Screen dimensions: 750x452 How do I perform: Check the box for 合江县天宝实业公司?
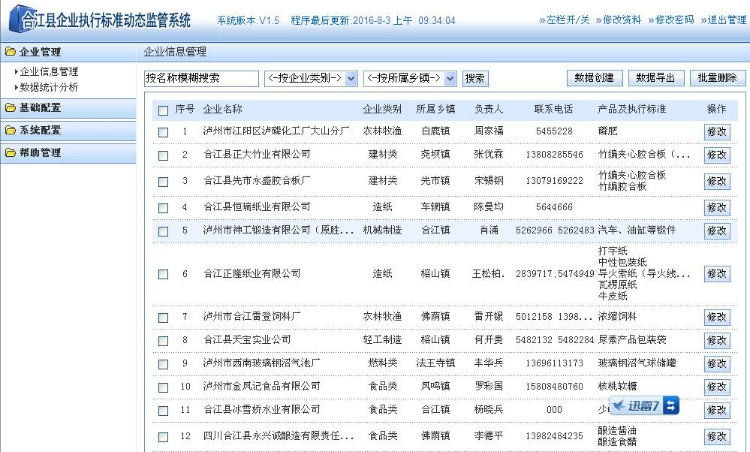[x=163, y=341]
